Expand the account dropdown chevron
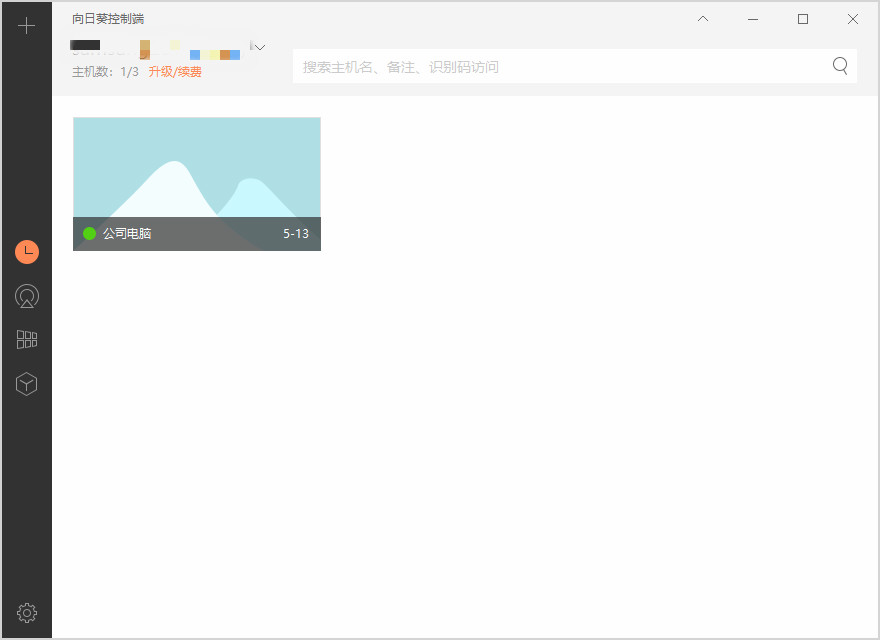880x640 pixels. pos(259,47)
